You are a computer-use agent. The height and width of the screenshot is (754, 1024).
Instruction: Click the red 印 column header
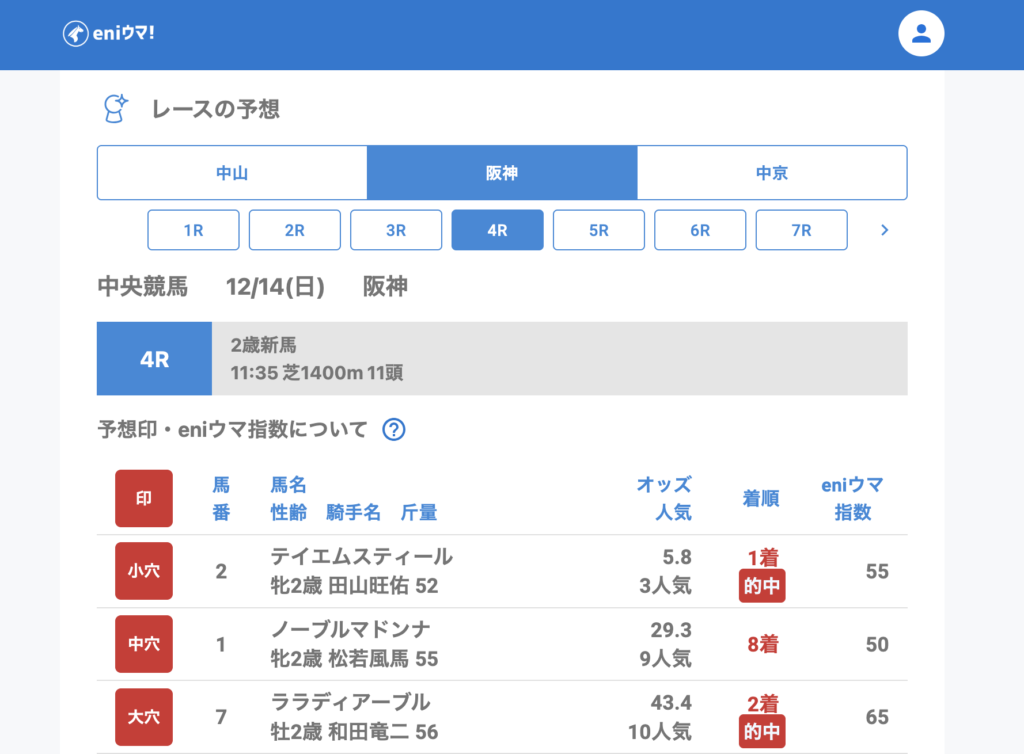point(144,498)
